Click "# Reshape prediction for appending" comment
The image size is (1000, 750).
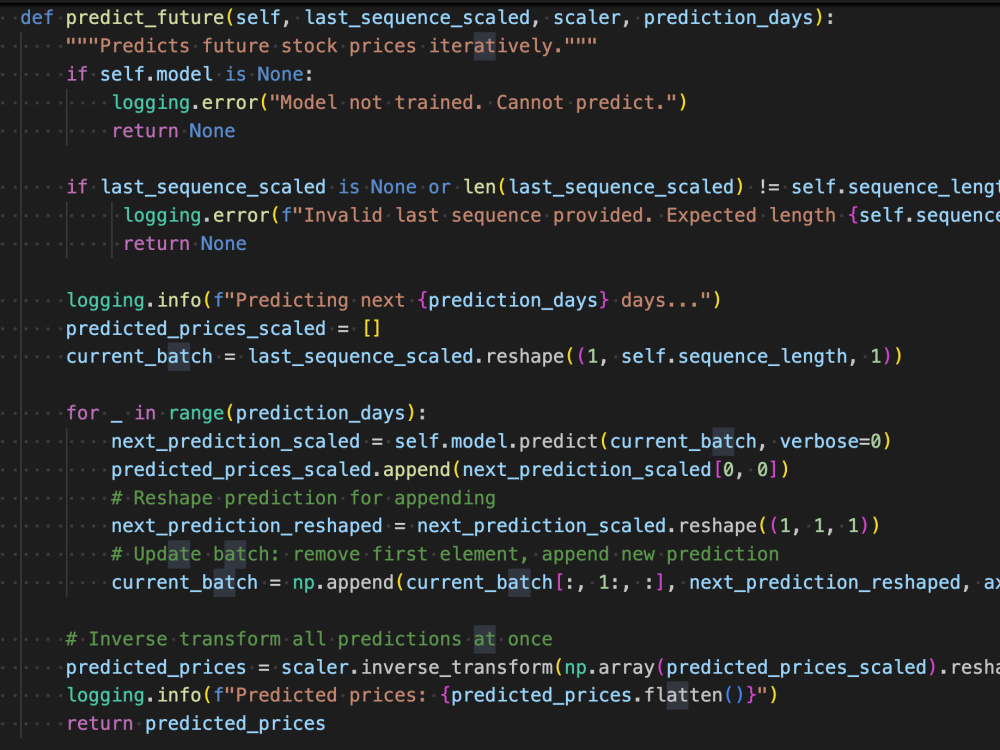[x=304, y=498]
